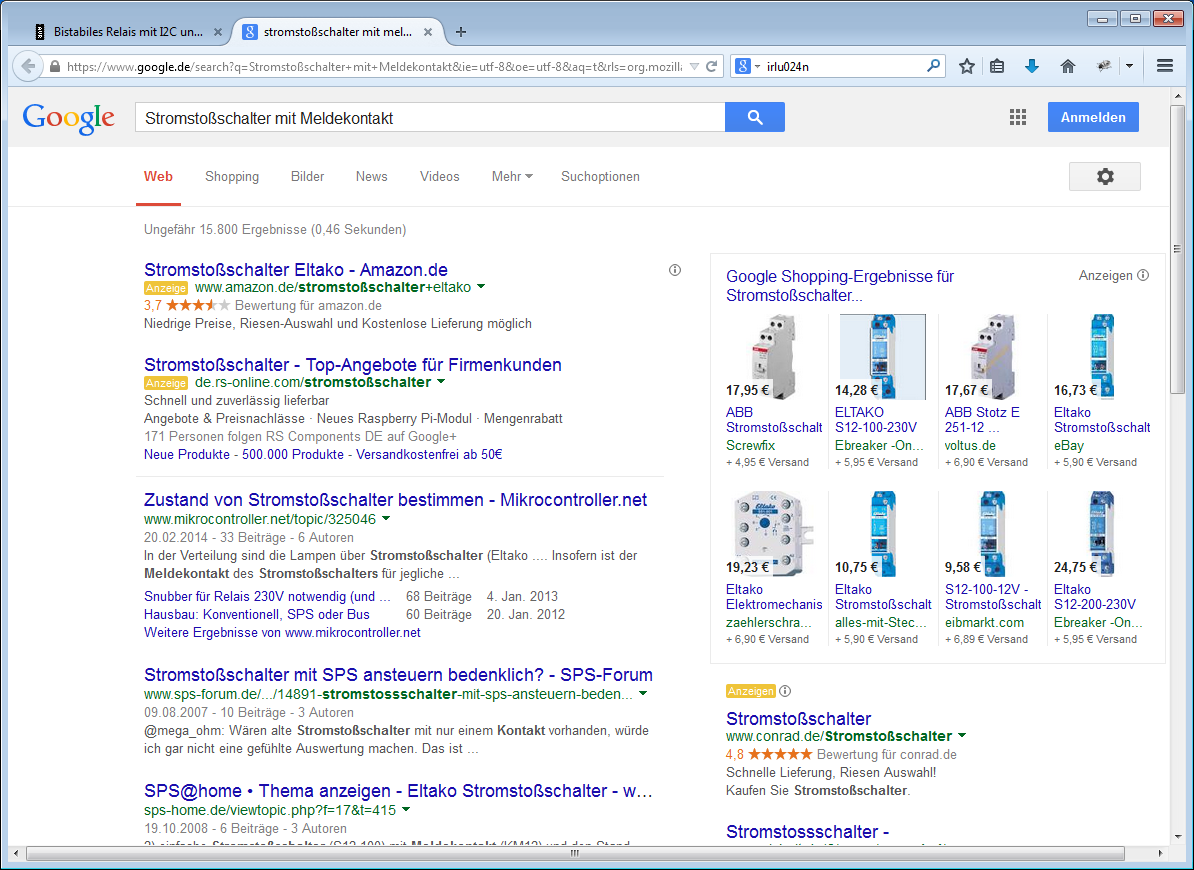Image resolution: width=1194 pixels, height=870 pixels.
Task: Open Hausbau: Konventionell, SPS oder Bus link
Action: pos(257,614)
